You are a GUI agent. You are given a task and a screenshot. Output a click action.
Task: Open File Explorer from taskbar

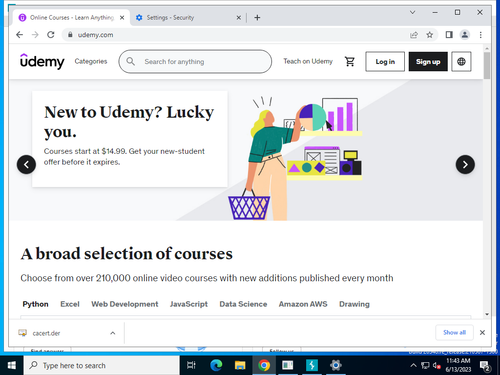[240, 365]
